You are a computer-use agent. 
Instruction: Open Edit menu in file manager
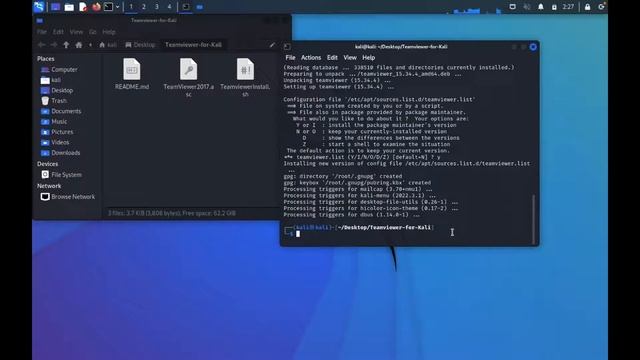(x=58, y=32)
